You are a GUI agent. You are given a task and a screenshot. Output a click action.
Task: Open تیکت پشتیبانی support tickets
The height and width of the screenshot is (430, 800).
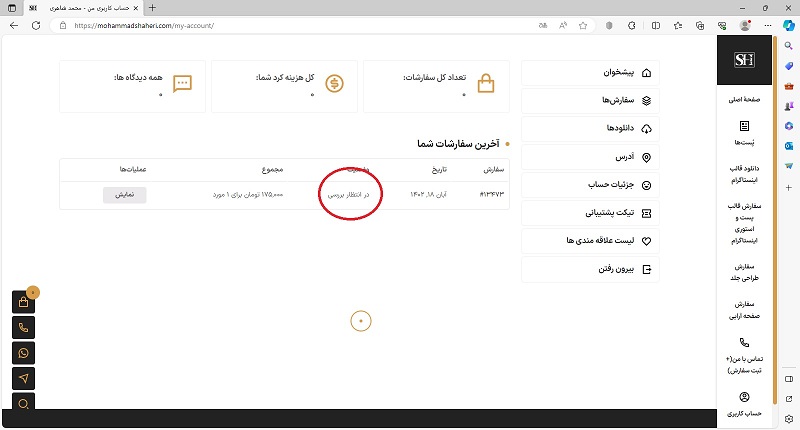591,213
